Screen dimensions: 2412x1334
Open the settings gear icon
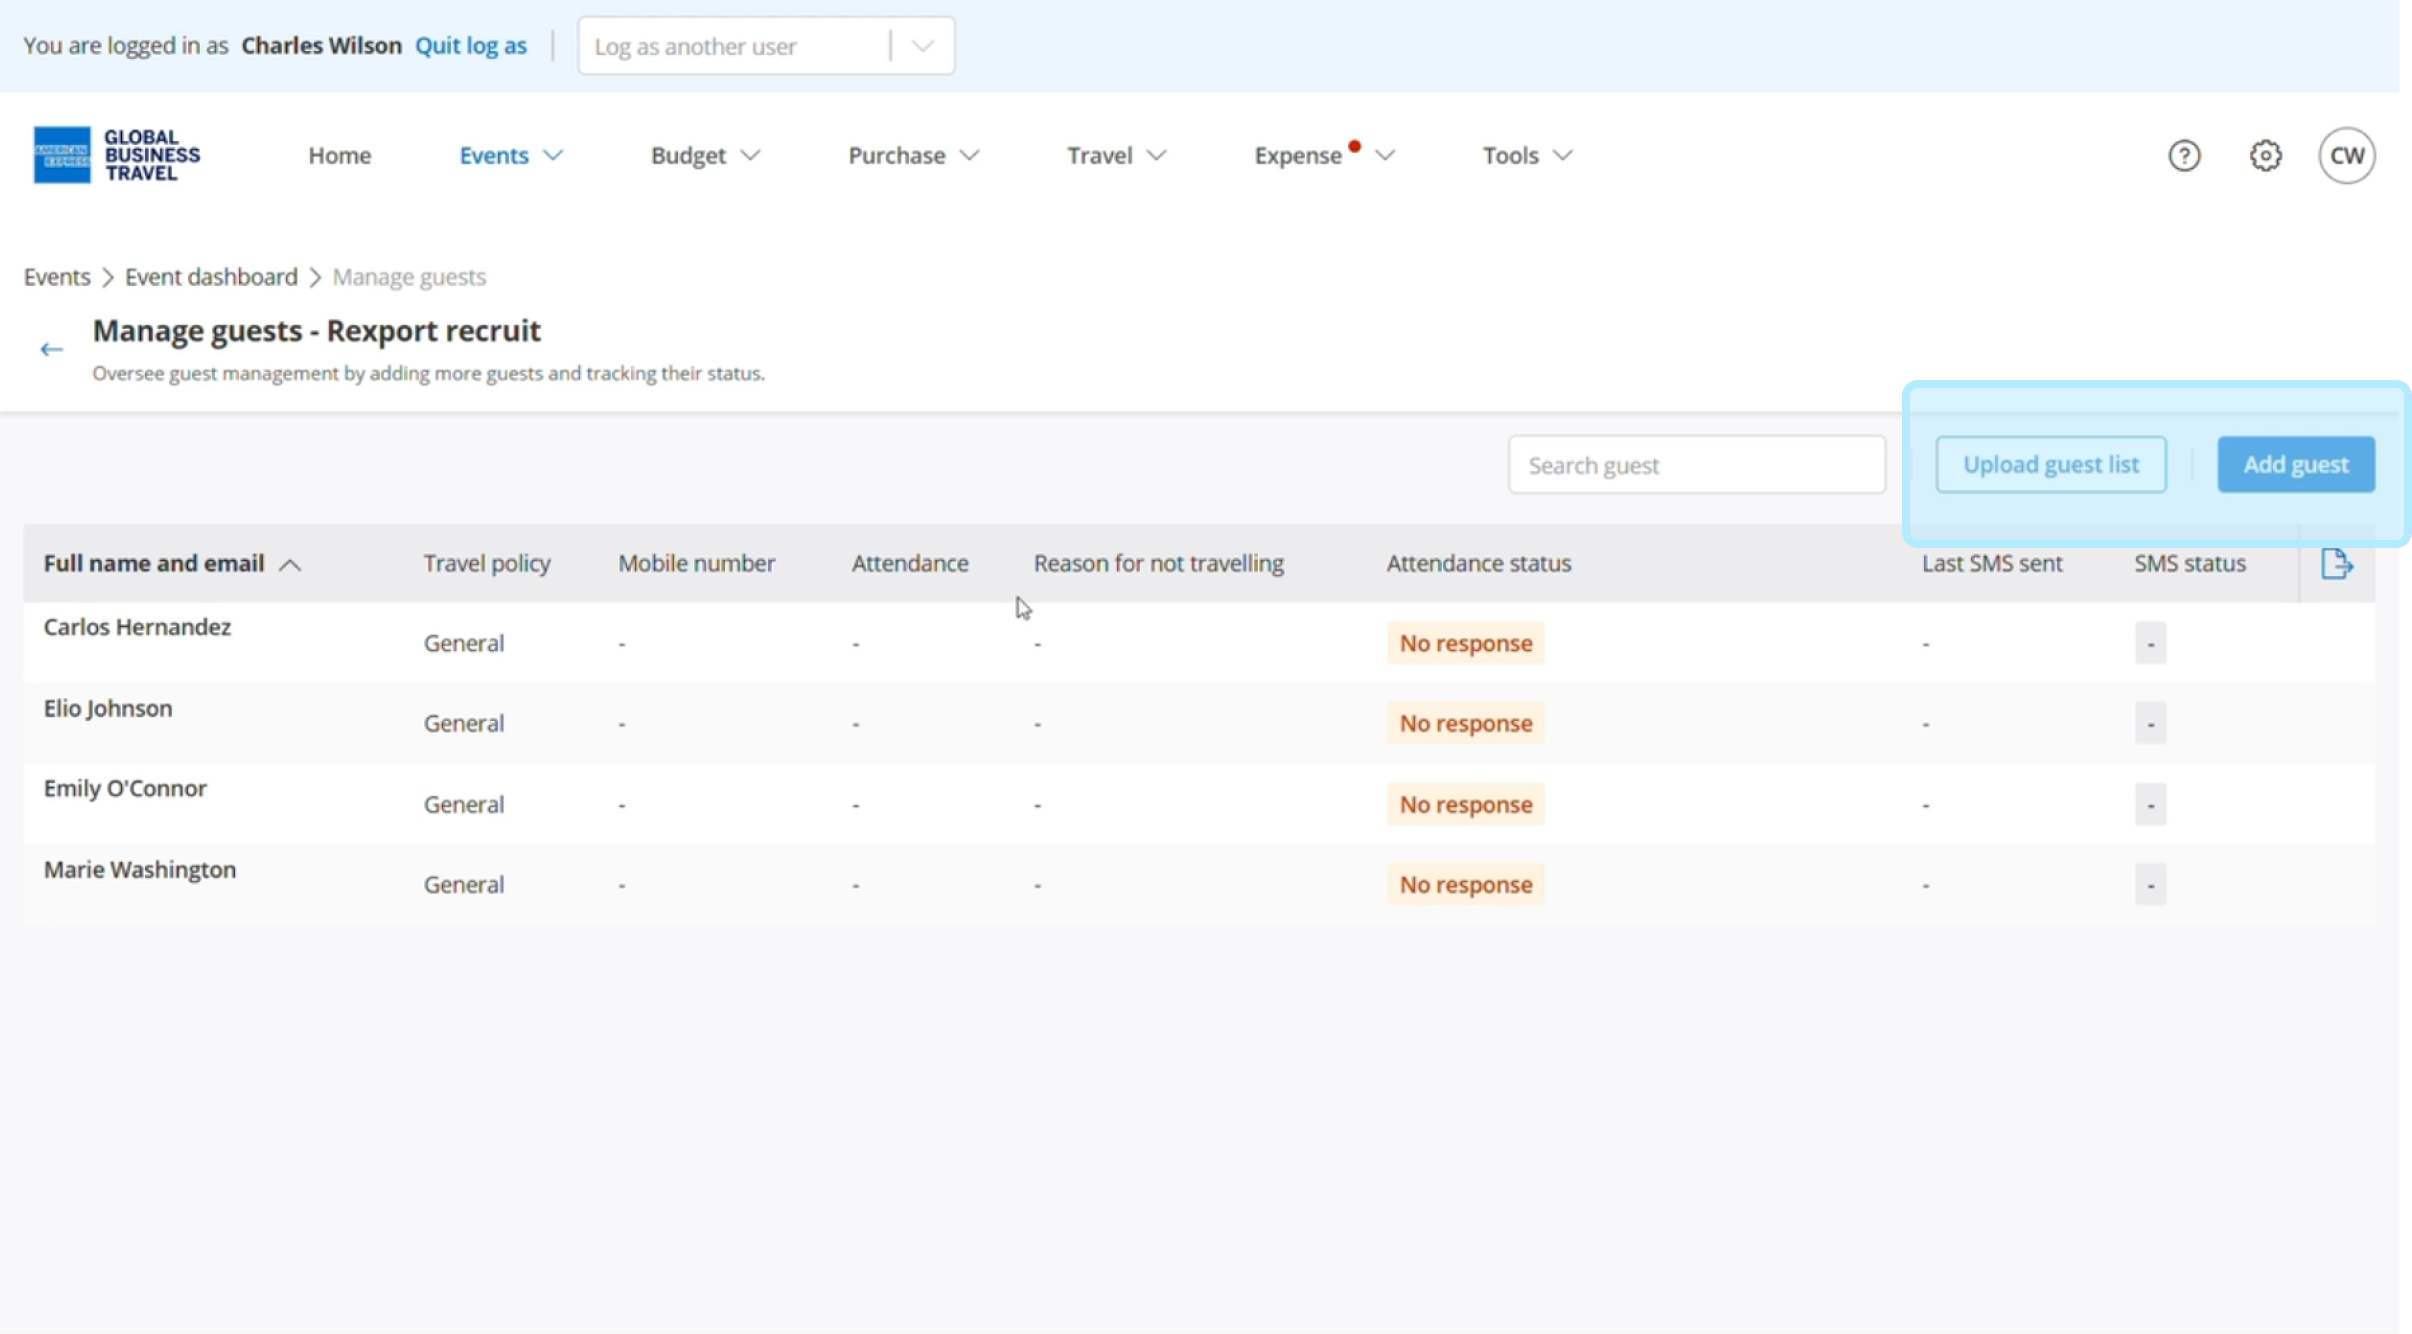point(2265,156)
